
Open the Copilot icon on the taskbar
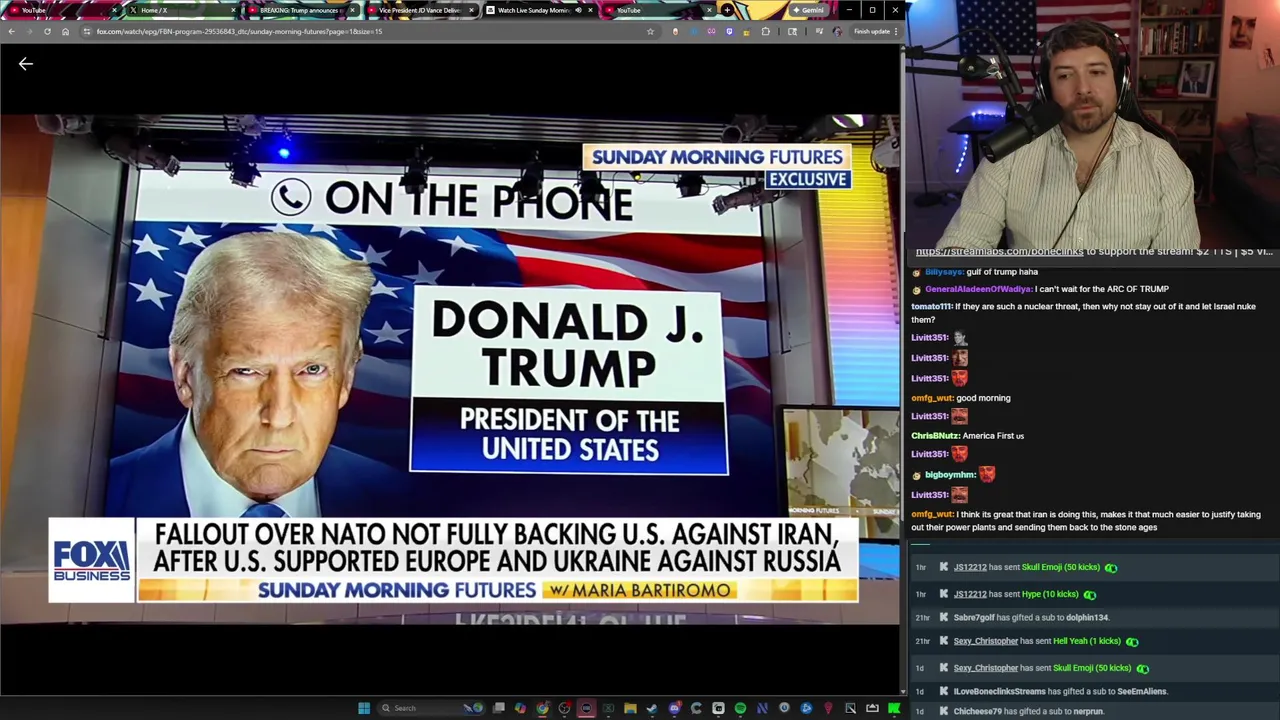point(520,708)
